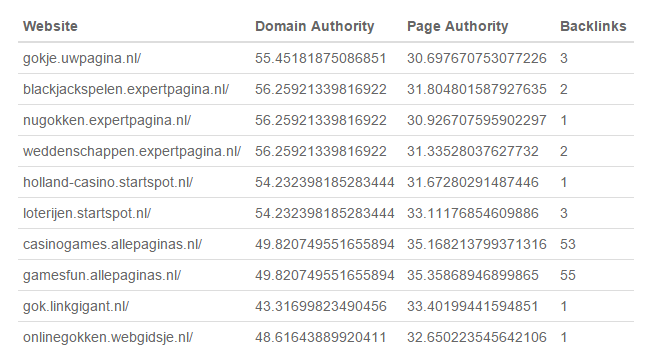Screen dimensions: 649x362
Task: Open weddenschappen.expertpagina.nl/ entry
Action: 132,151
